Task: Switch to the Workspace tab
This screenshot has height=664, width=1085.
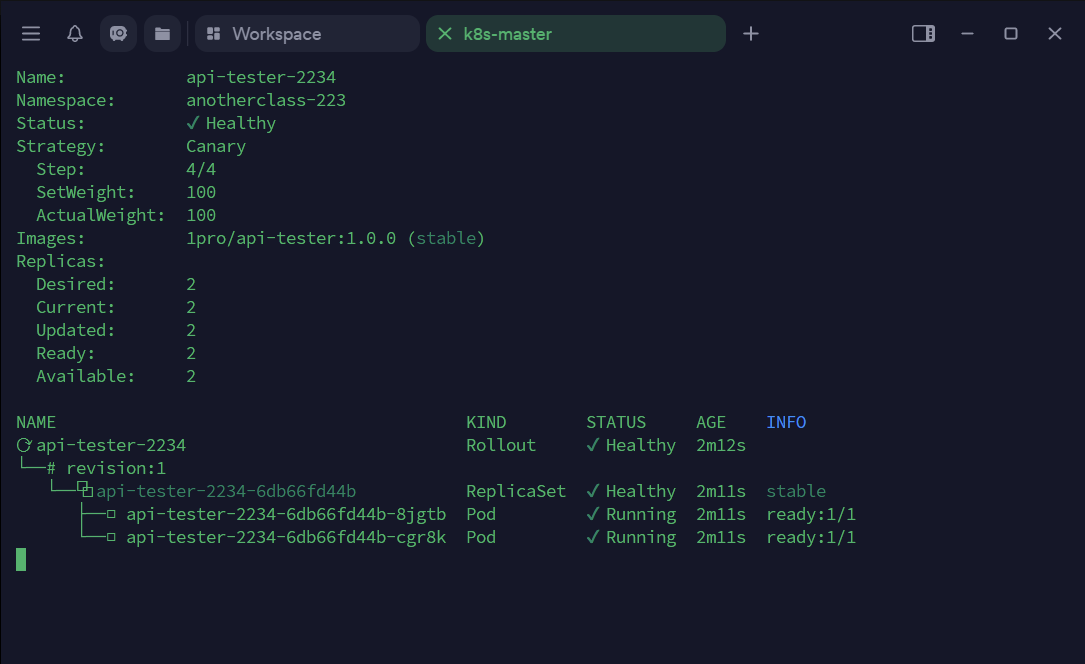Action: 307,34
